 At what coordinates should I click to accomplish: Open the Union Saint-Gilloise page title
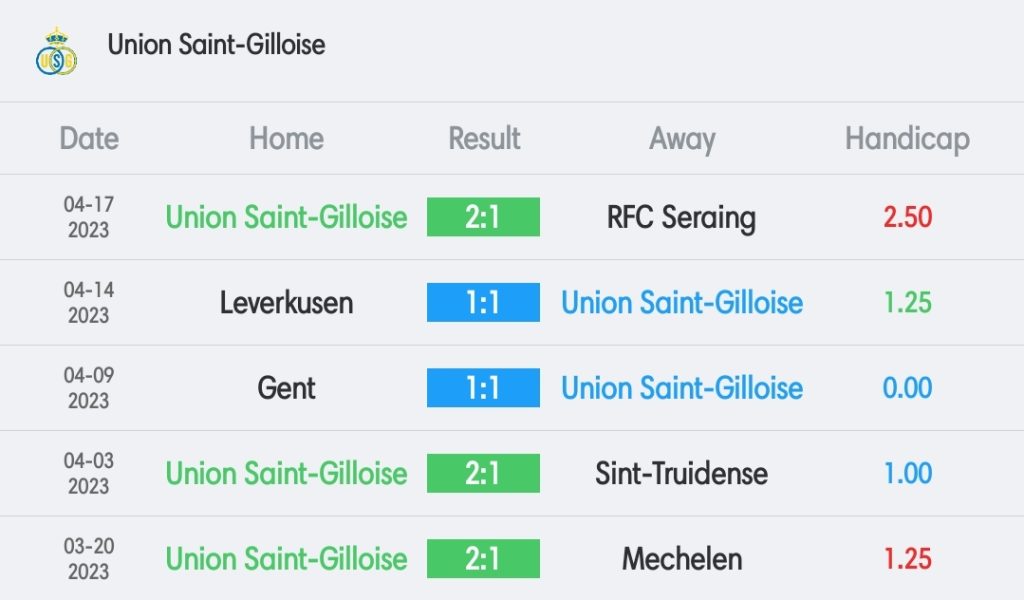tap(216, 45)
